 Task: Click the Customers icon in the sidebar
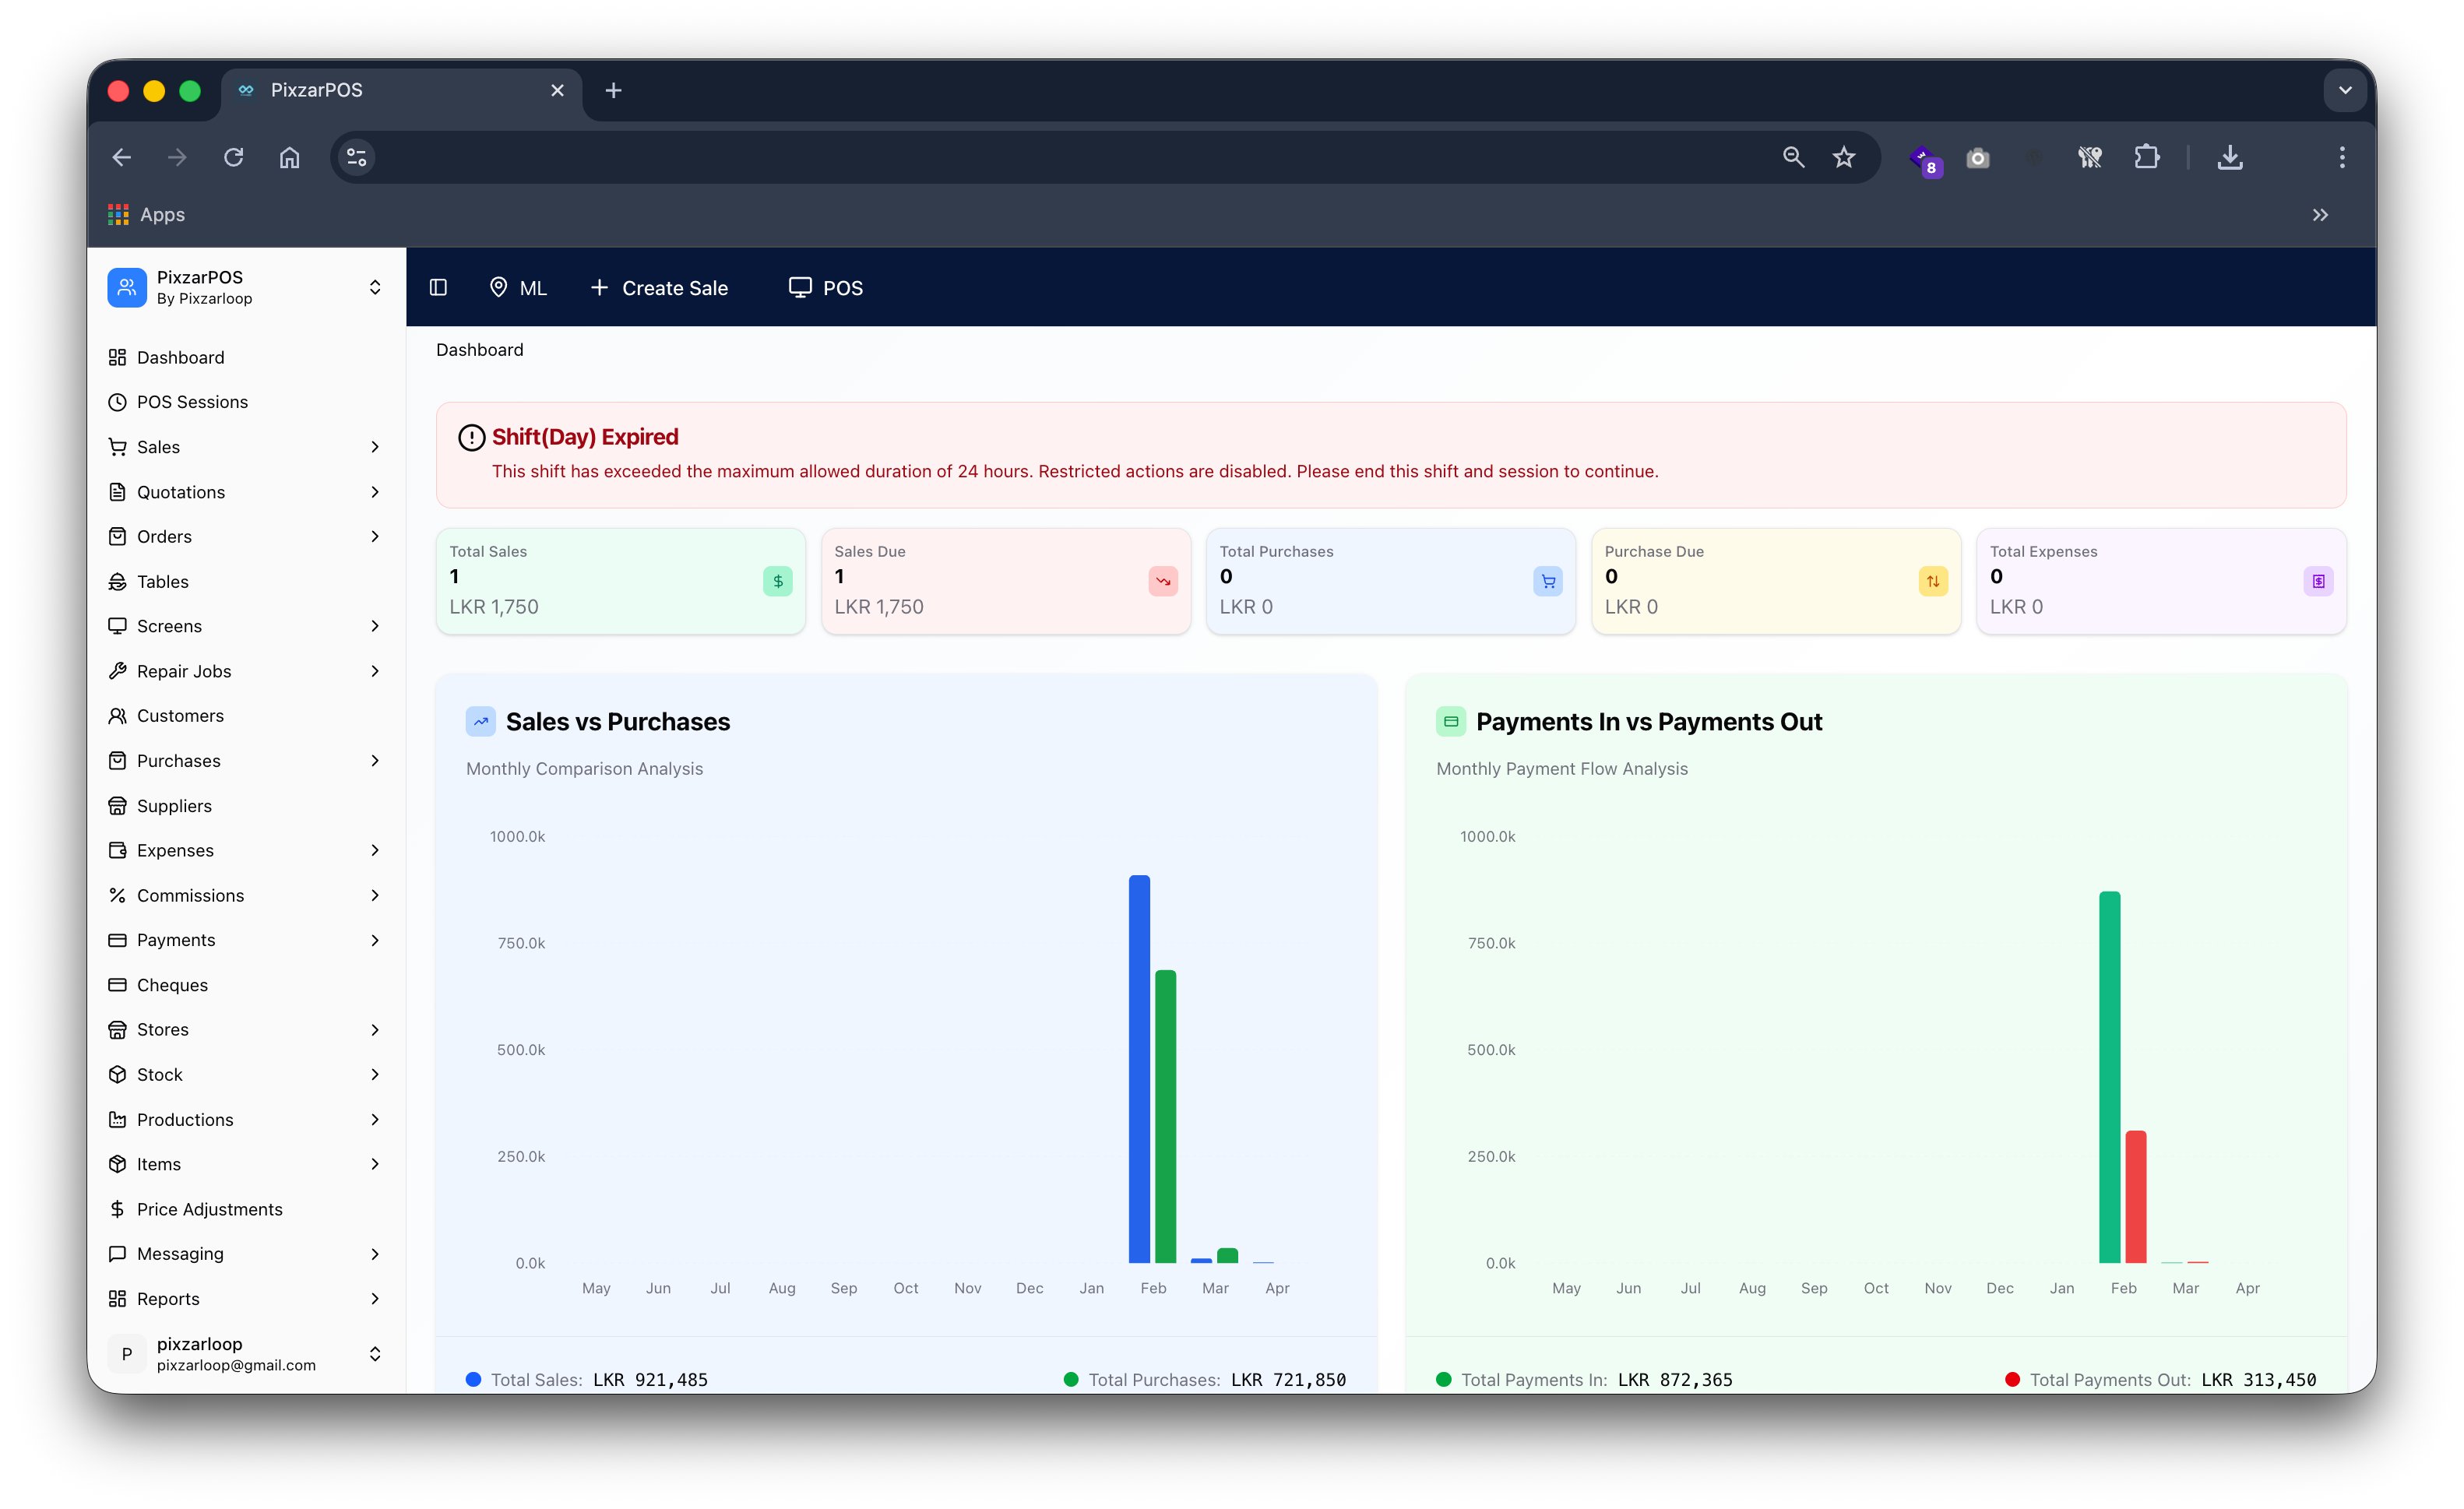[118, 715]
